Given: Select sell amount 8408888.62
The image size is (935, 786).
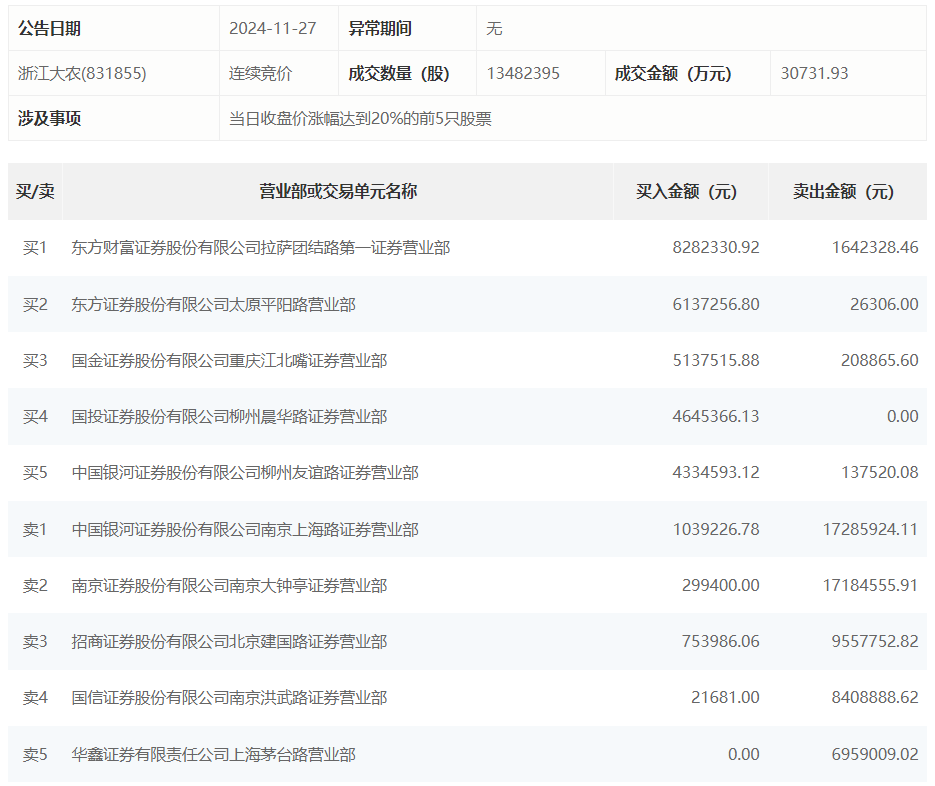Looking at the screenshot, I should pyautogui.click(x=875, y=697).
